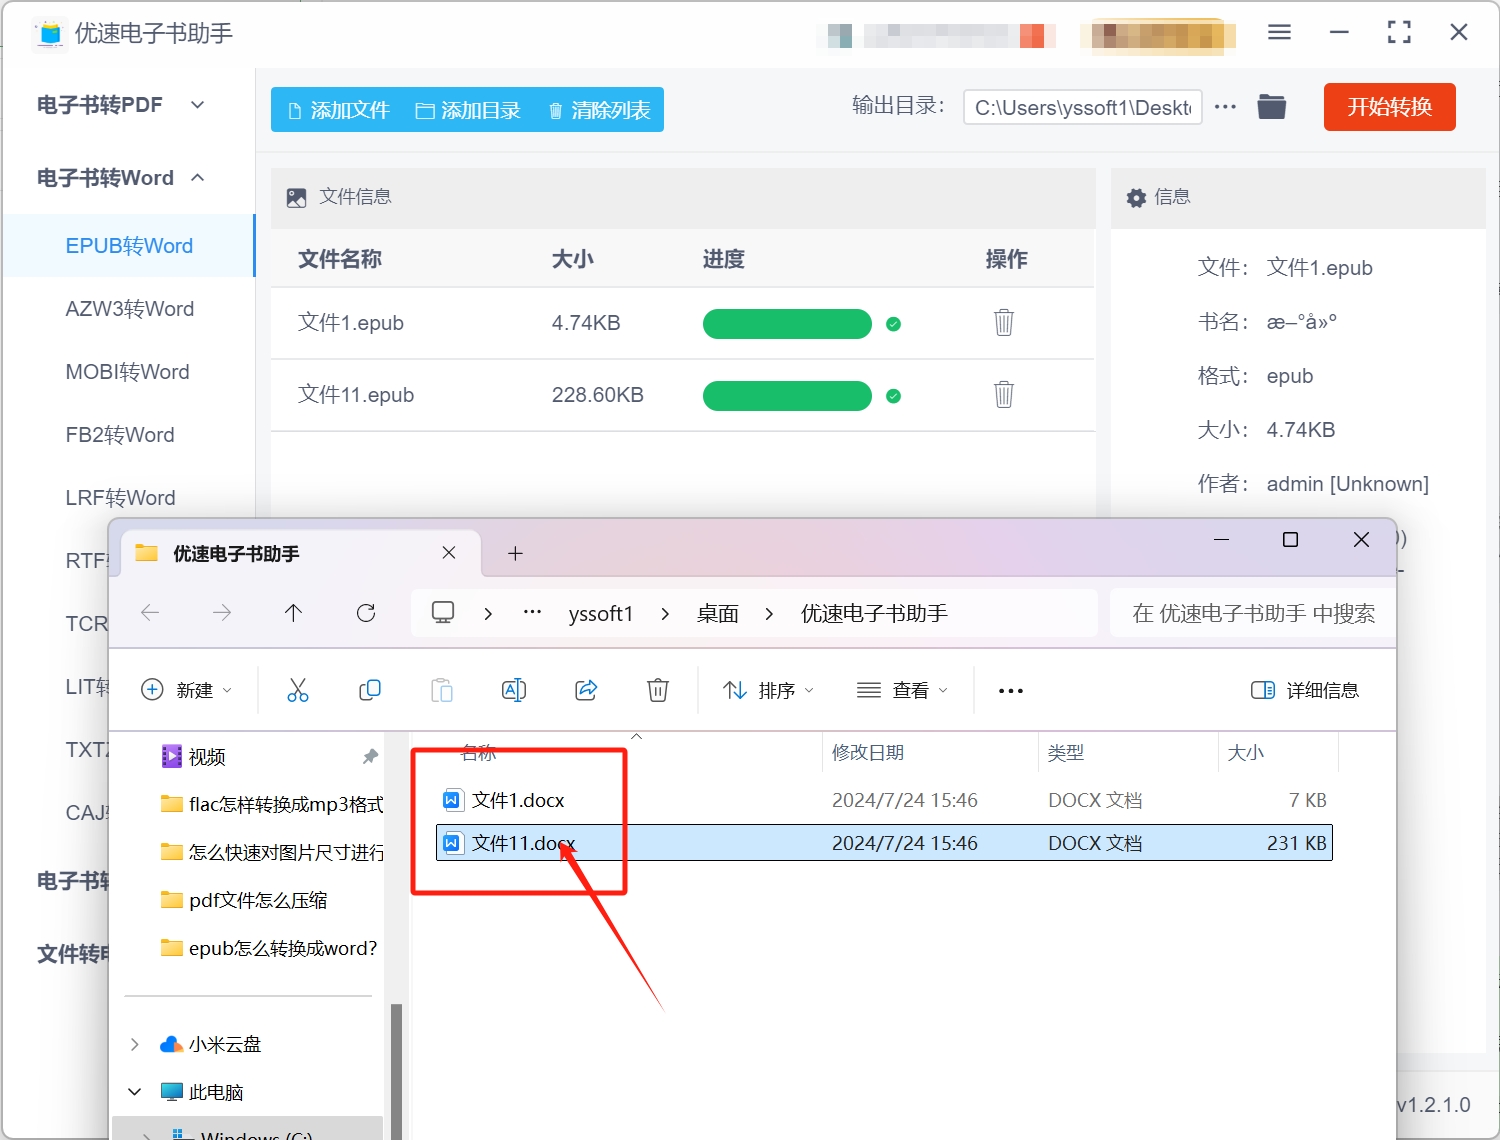Open the 排序 sort dropdown
Viewport: 1500px width, 1140px height.
[768, 690]
